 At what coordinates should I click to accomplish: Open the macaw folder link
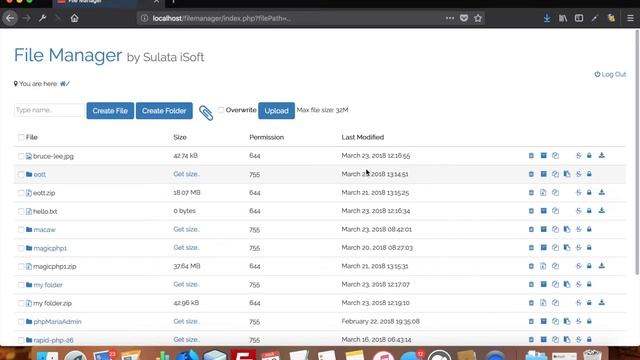(x=44, y=230)
